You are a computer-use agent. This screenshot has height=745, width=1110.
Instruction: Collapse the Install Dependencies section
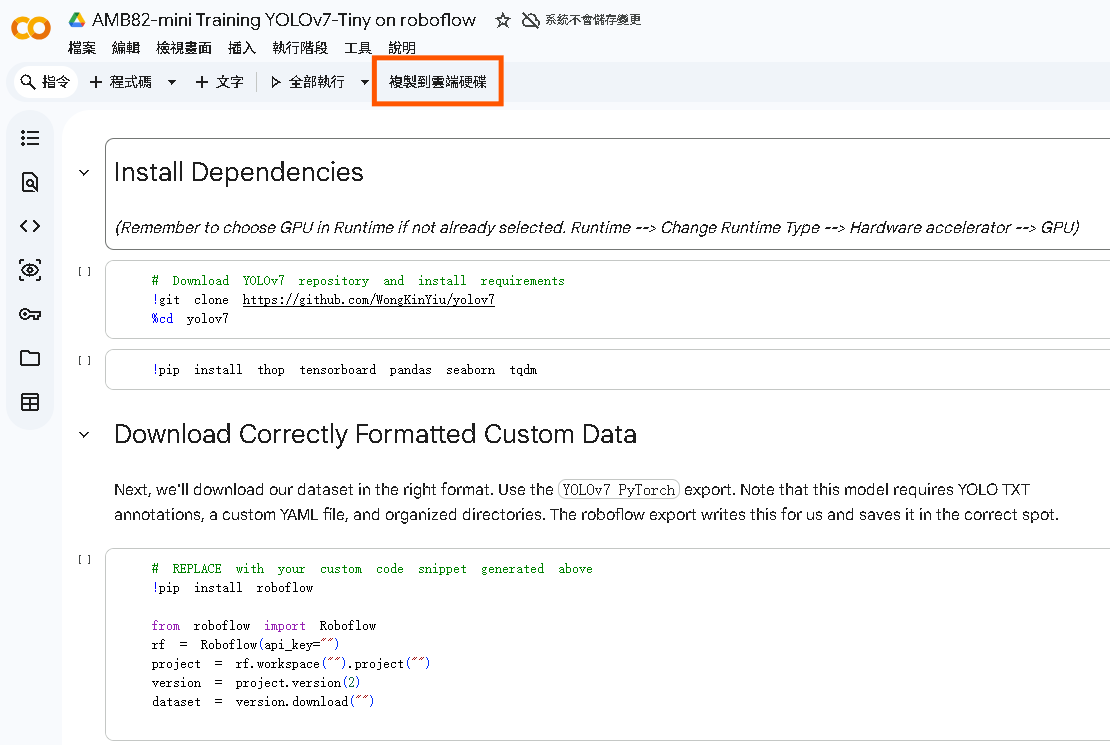click(84, 173)
